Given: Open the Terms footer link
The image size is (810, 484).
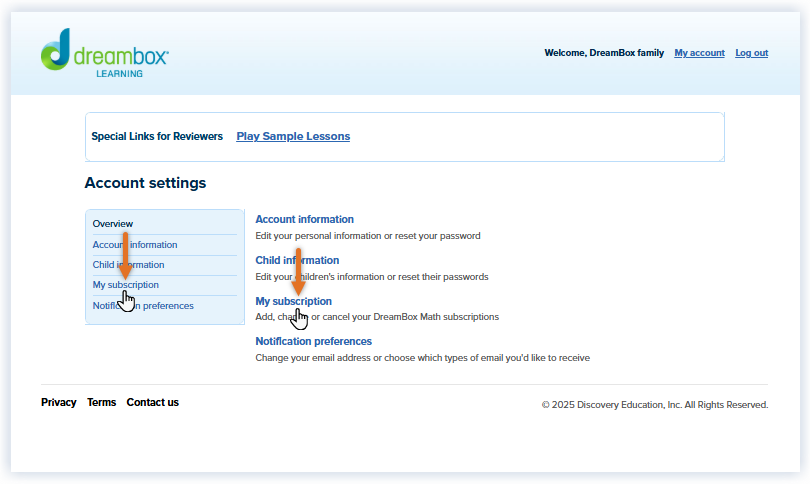Looking at the screenshot, I should [101, 402].
